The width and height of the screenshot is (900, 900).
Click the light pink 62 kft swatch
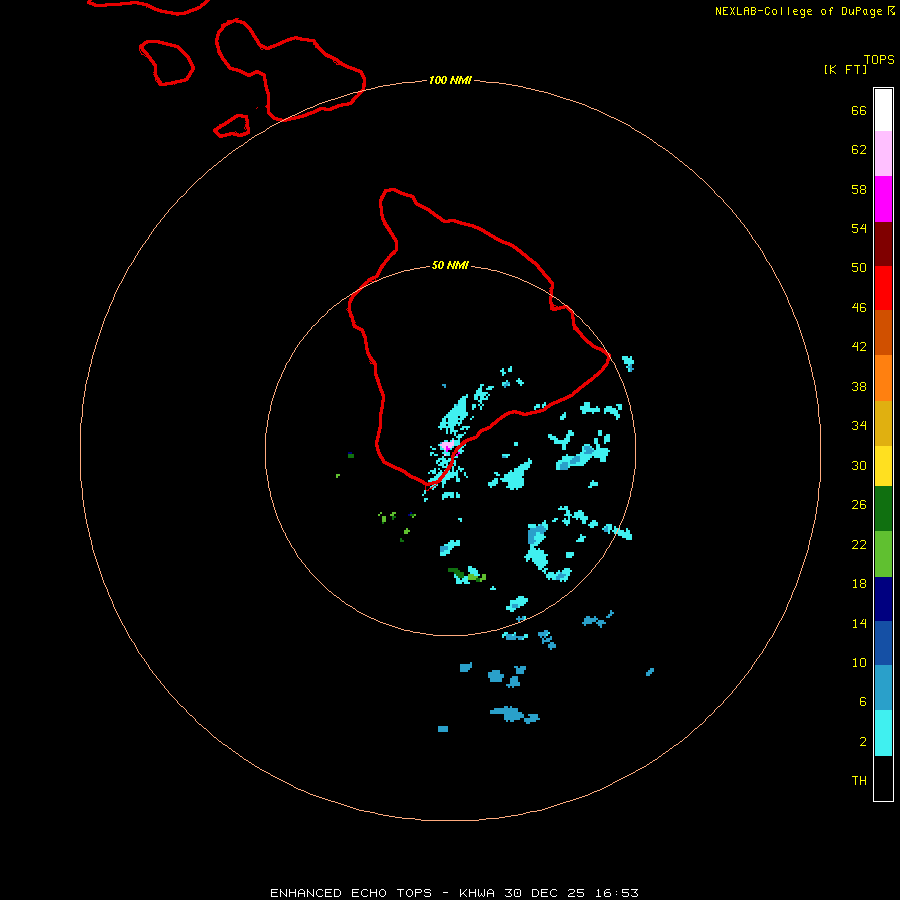click(883, 154)
